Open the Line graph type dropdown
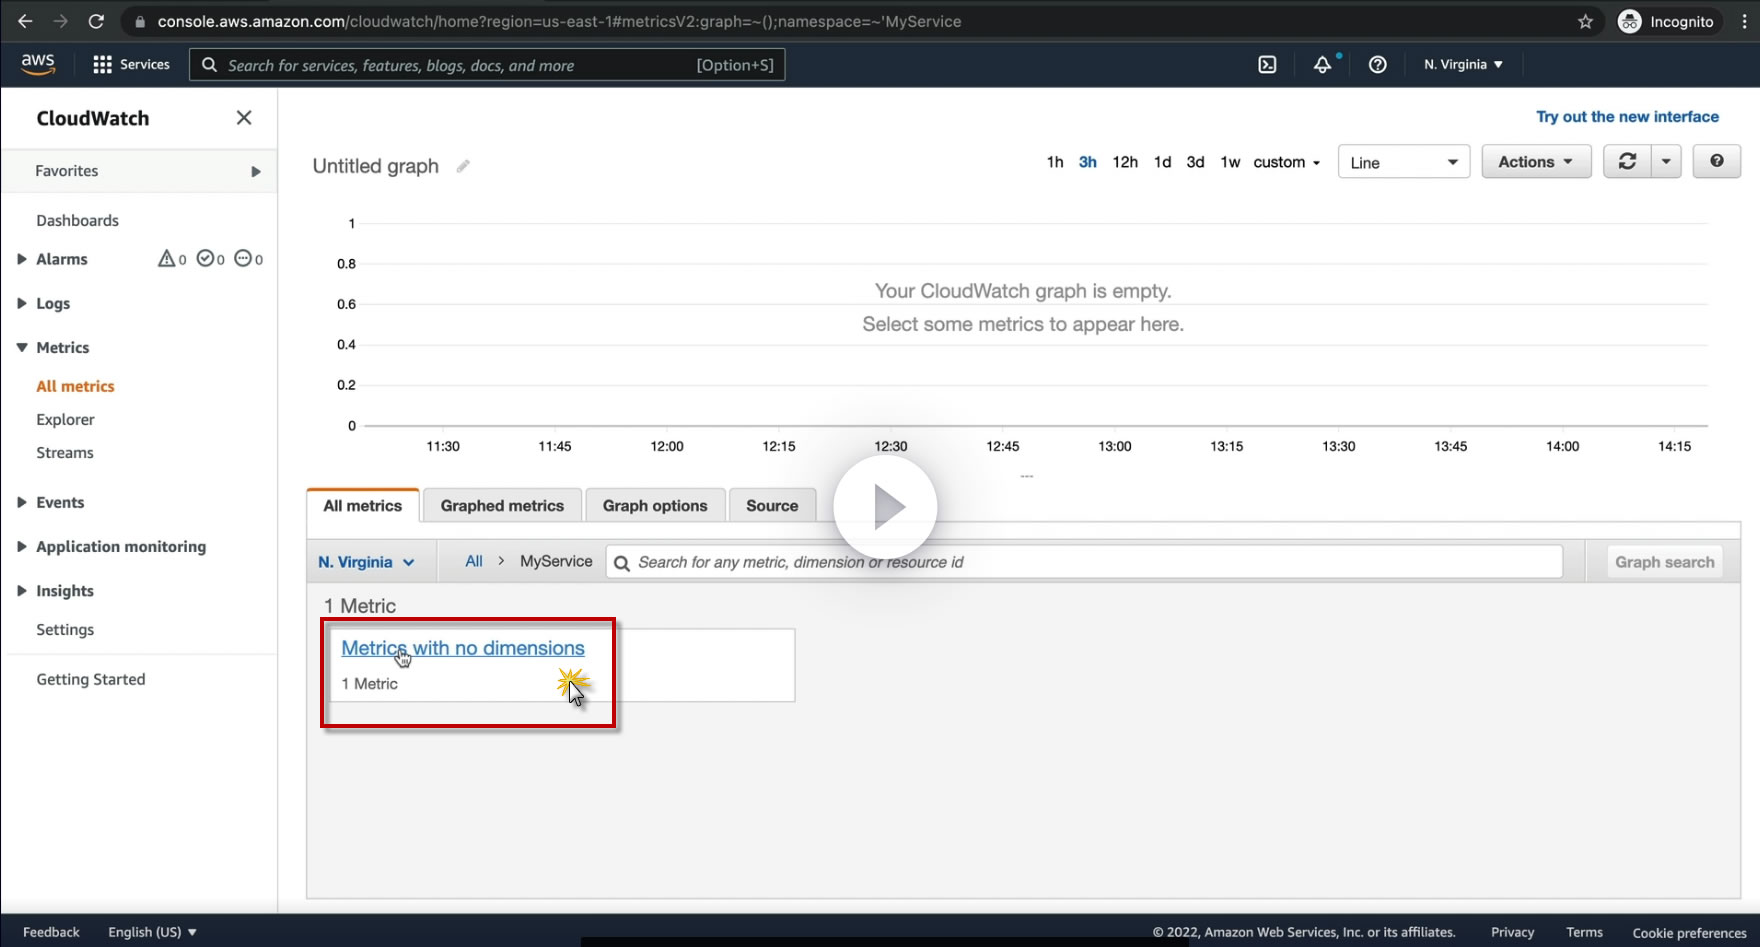The height and width of the screenshot is (947, 1760). point(1404,162)
